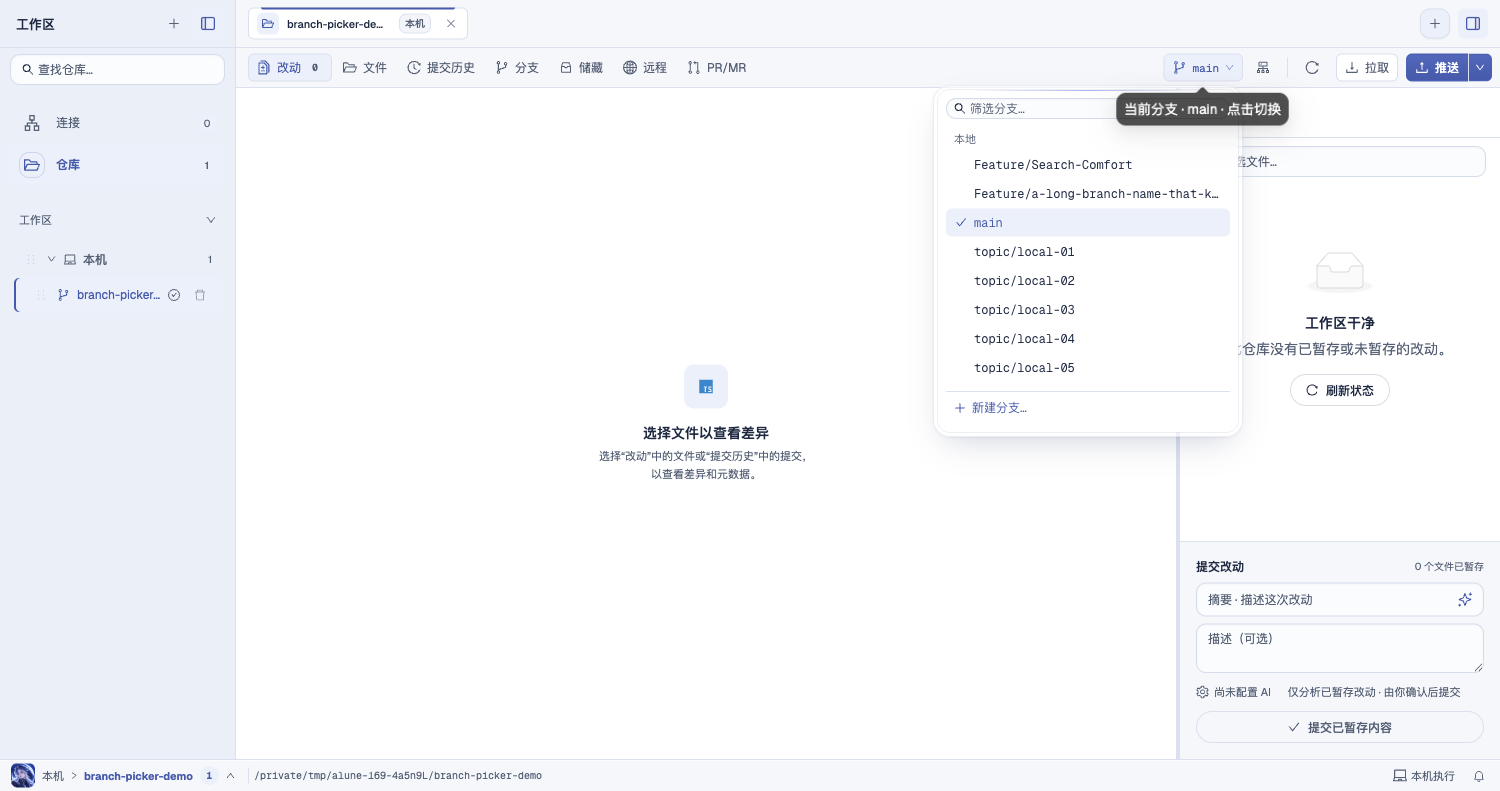Screen dimensions: 1500x791
Task: Click the 拉取 button
Action: click(1367, 68)
